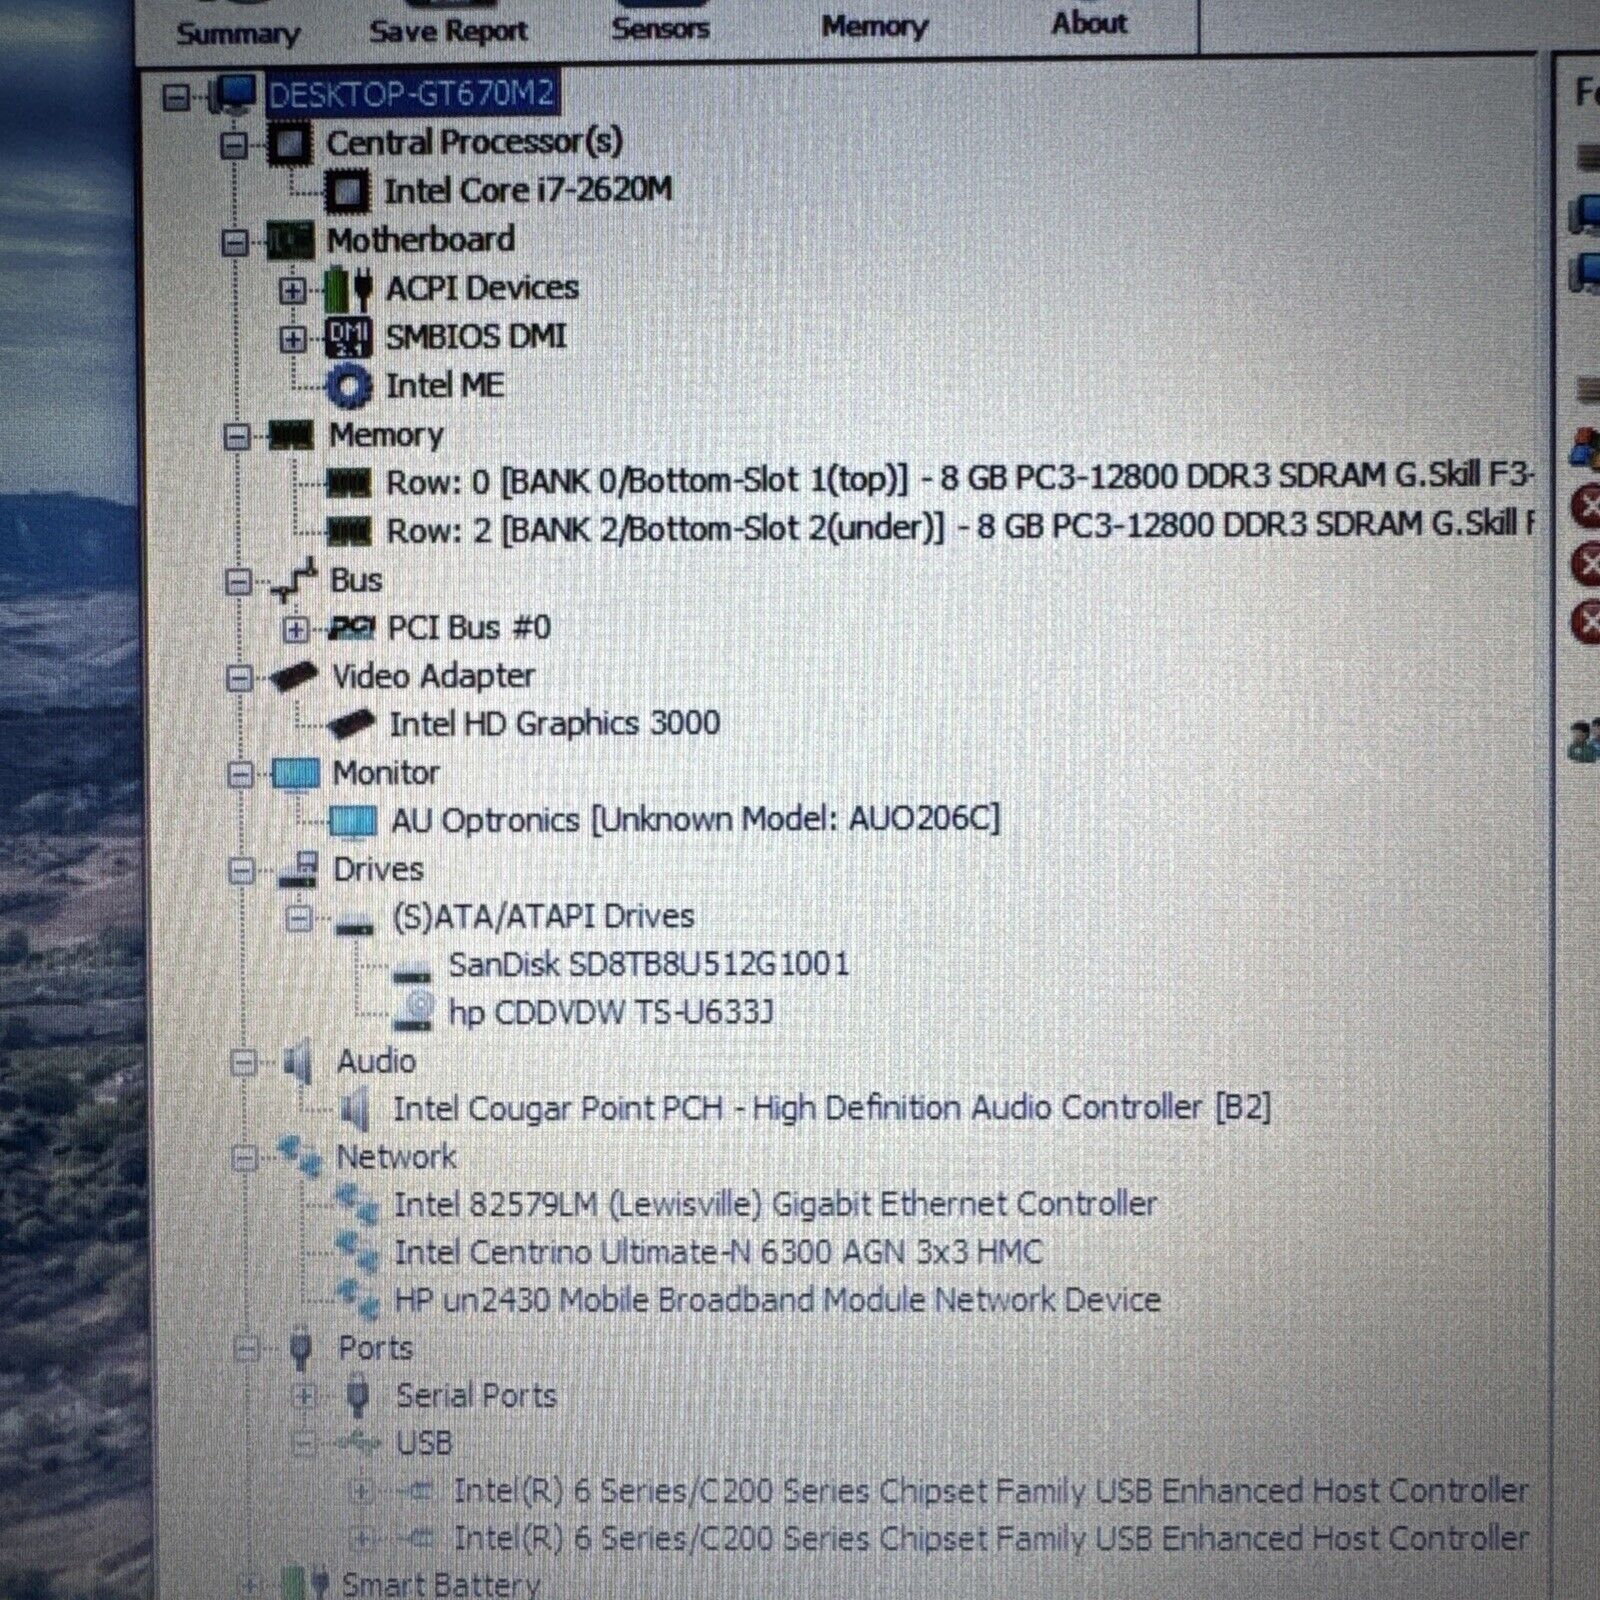Image resolution: width=1600 pixels, height=1600 pixels.
Task: Collapse the Central Processor(s) branch
Action: pos(234,145)
